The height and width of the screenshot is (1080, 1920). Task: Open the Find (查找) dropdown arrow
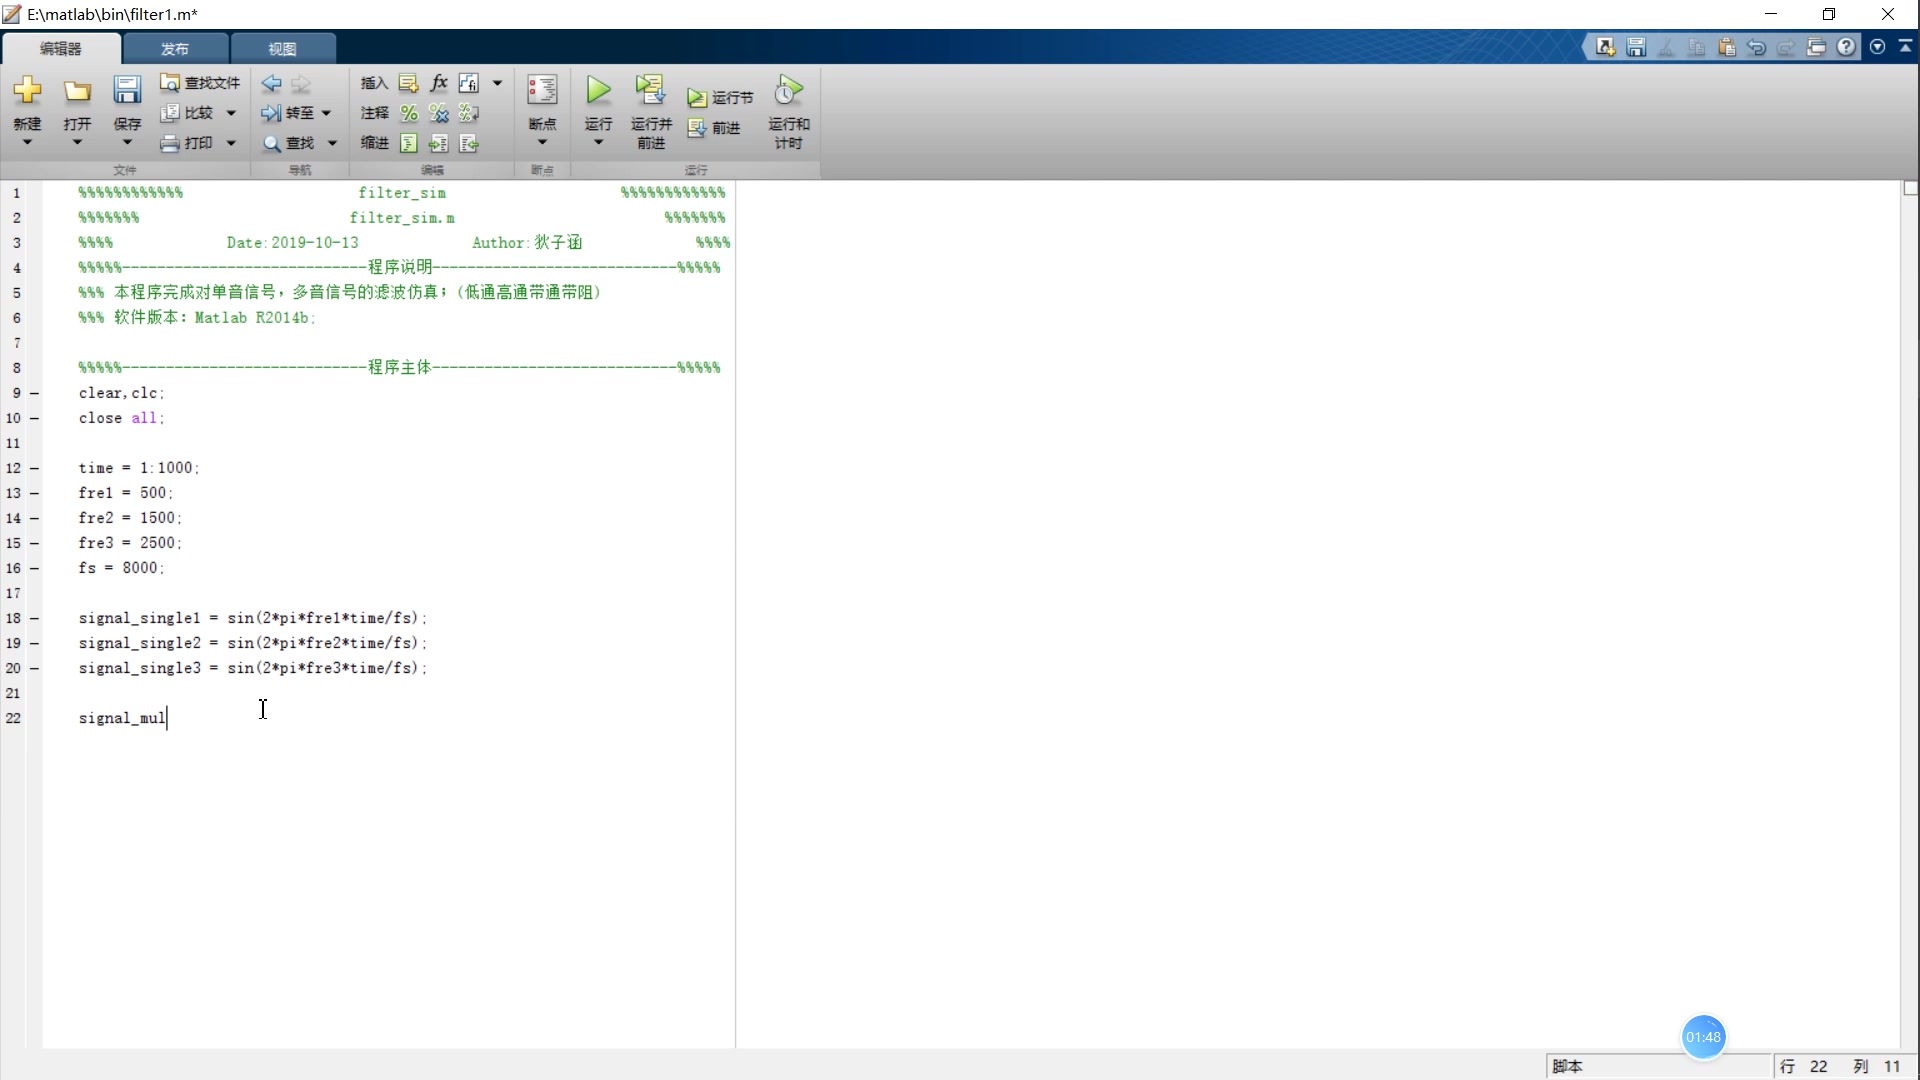point(332,143)
